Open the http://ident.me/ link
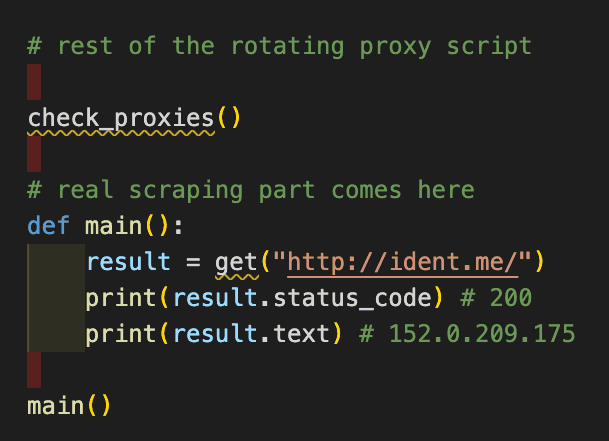609x441 pixels. [x=403, y=262]
